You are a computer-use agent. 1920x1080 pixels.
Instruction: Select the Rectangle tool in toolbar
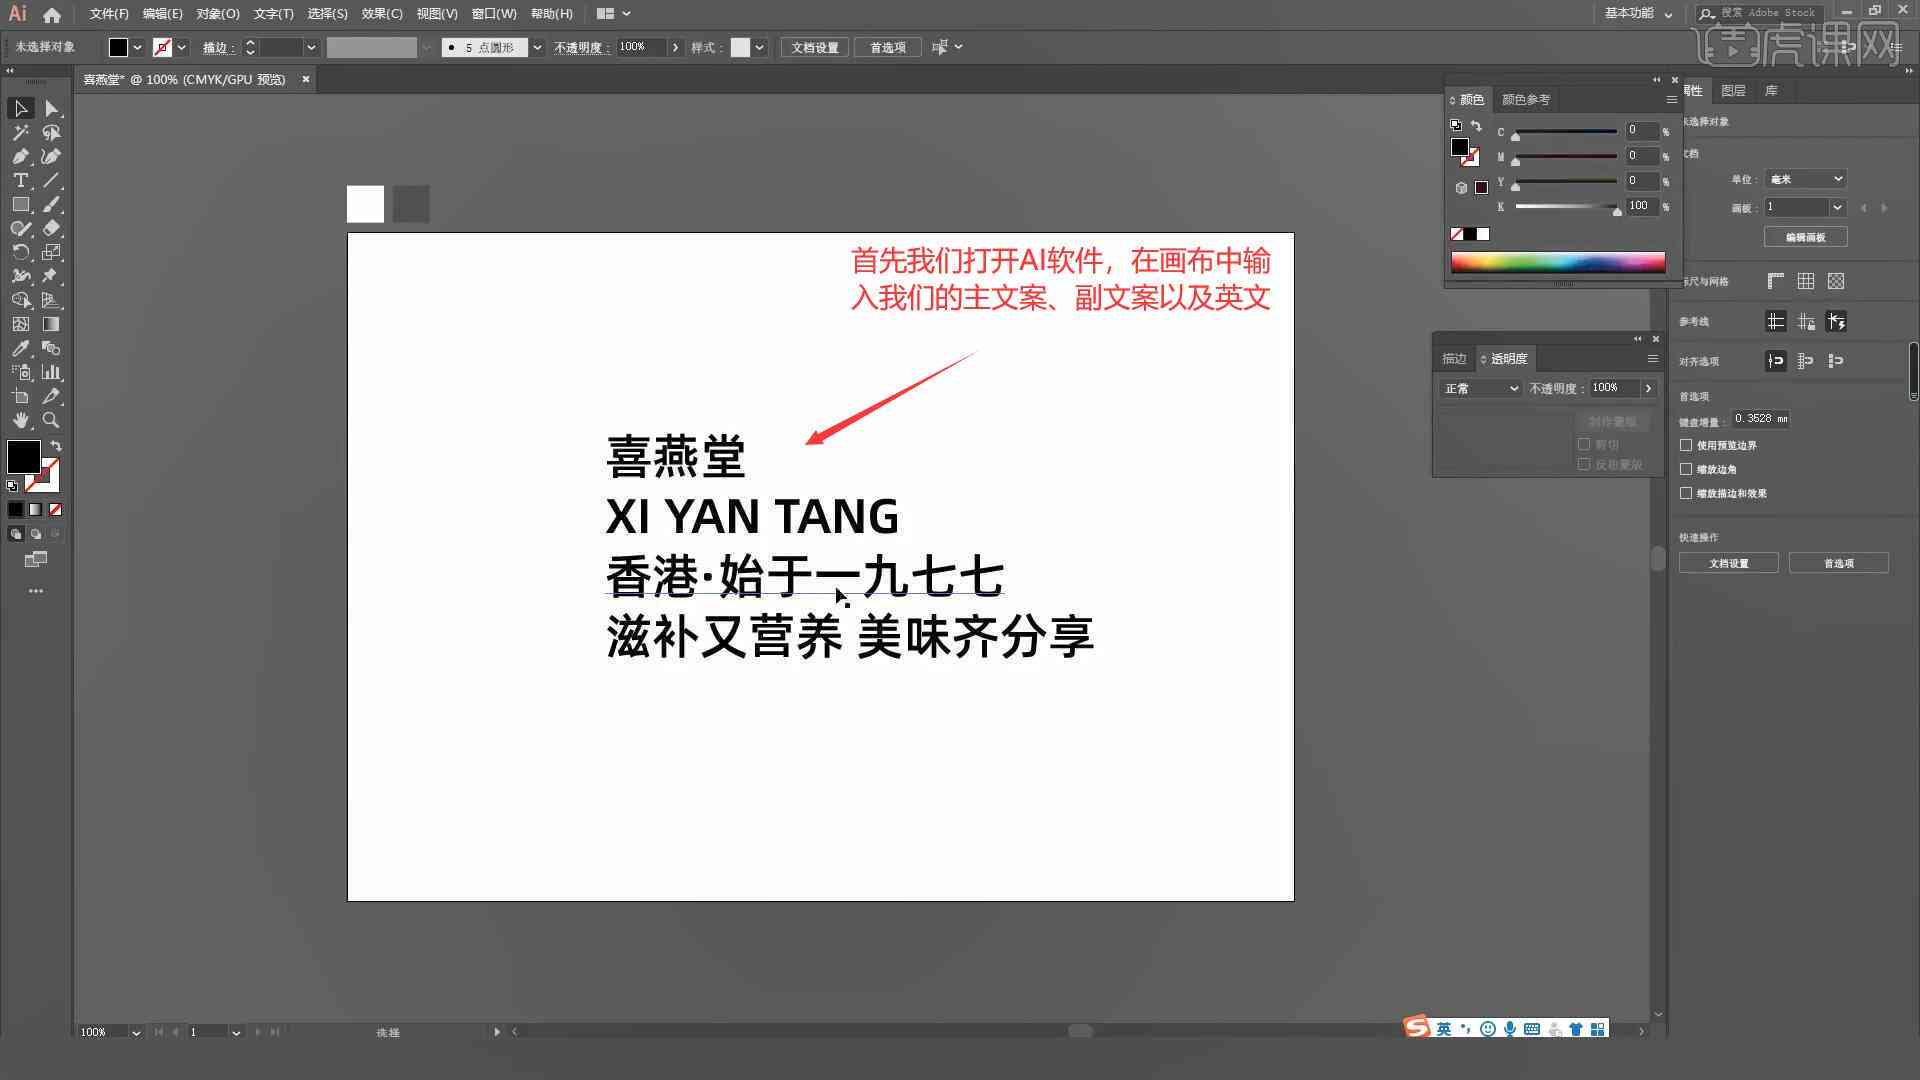click(18, 204)
